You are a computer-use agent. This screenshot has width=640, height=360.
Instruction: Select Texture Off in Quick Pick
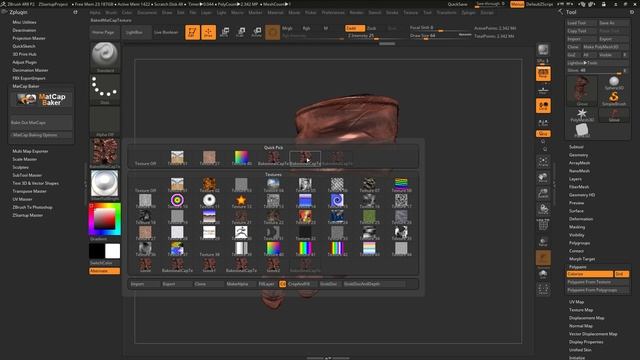[x=145, y=158]
